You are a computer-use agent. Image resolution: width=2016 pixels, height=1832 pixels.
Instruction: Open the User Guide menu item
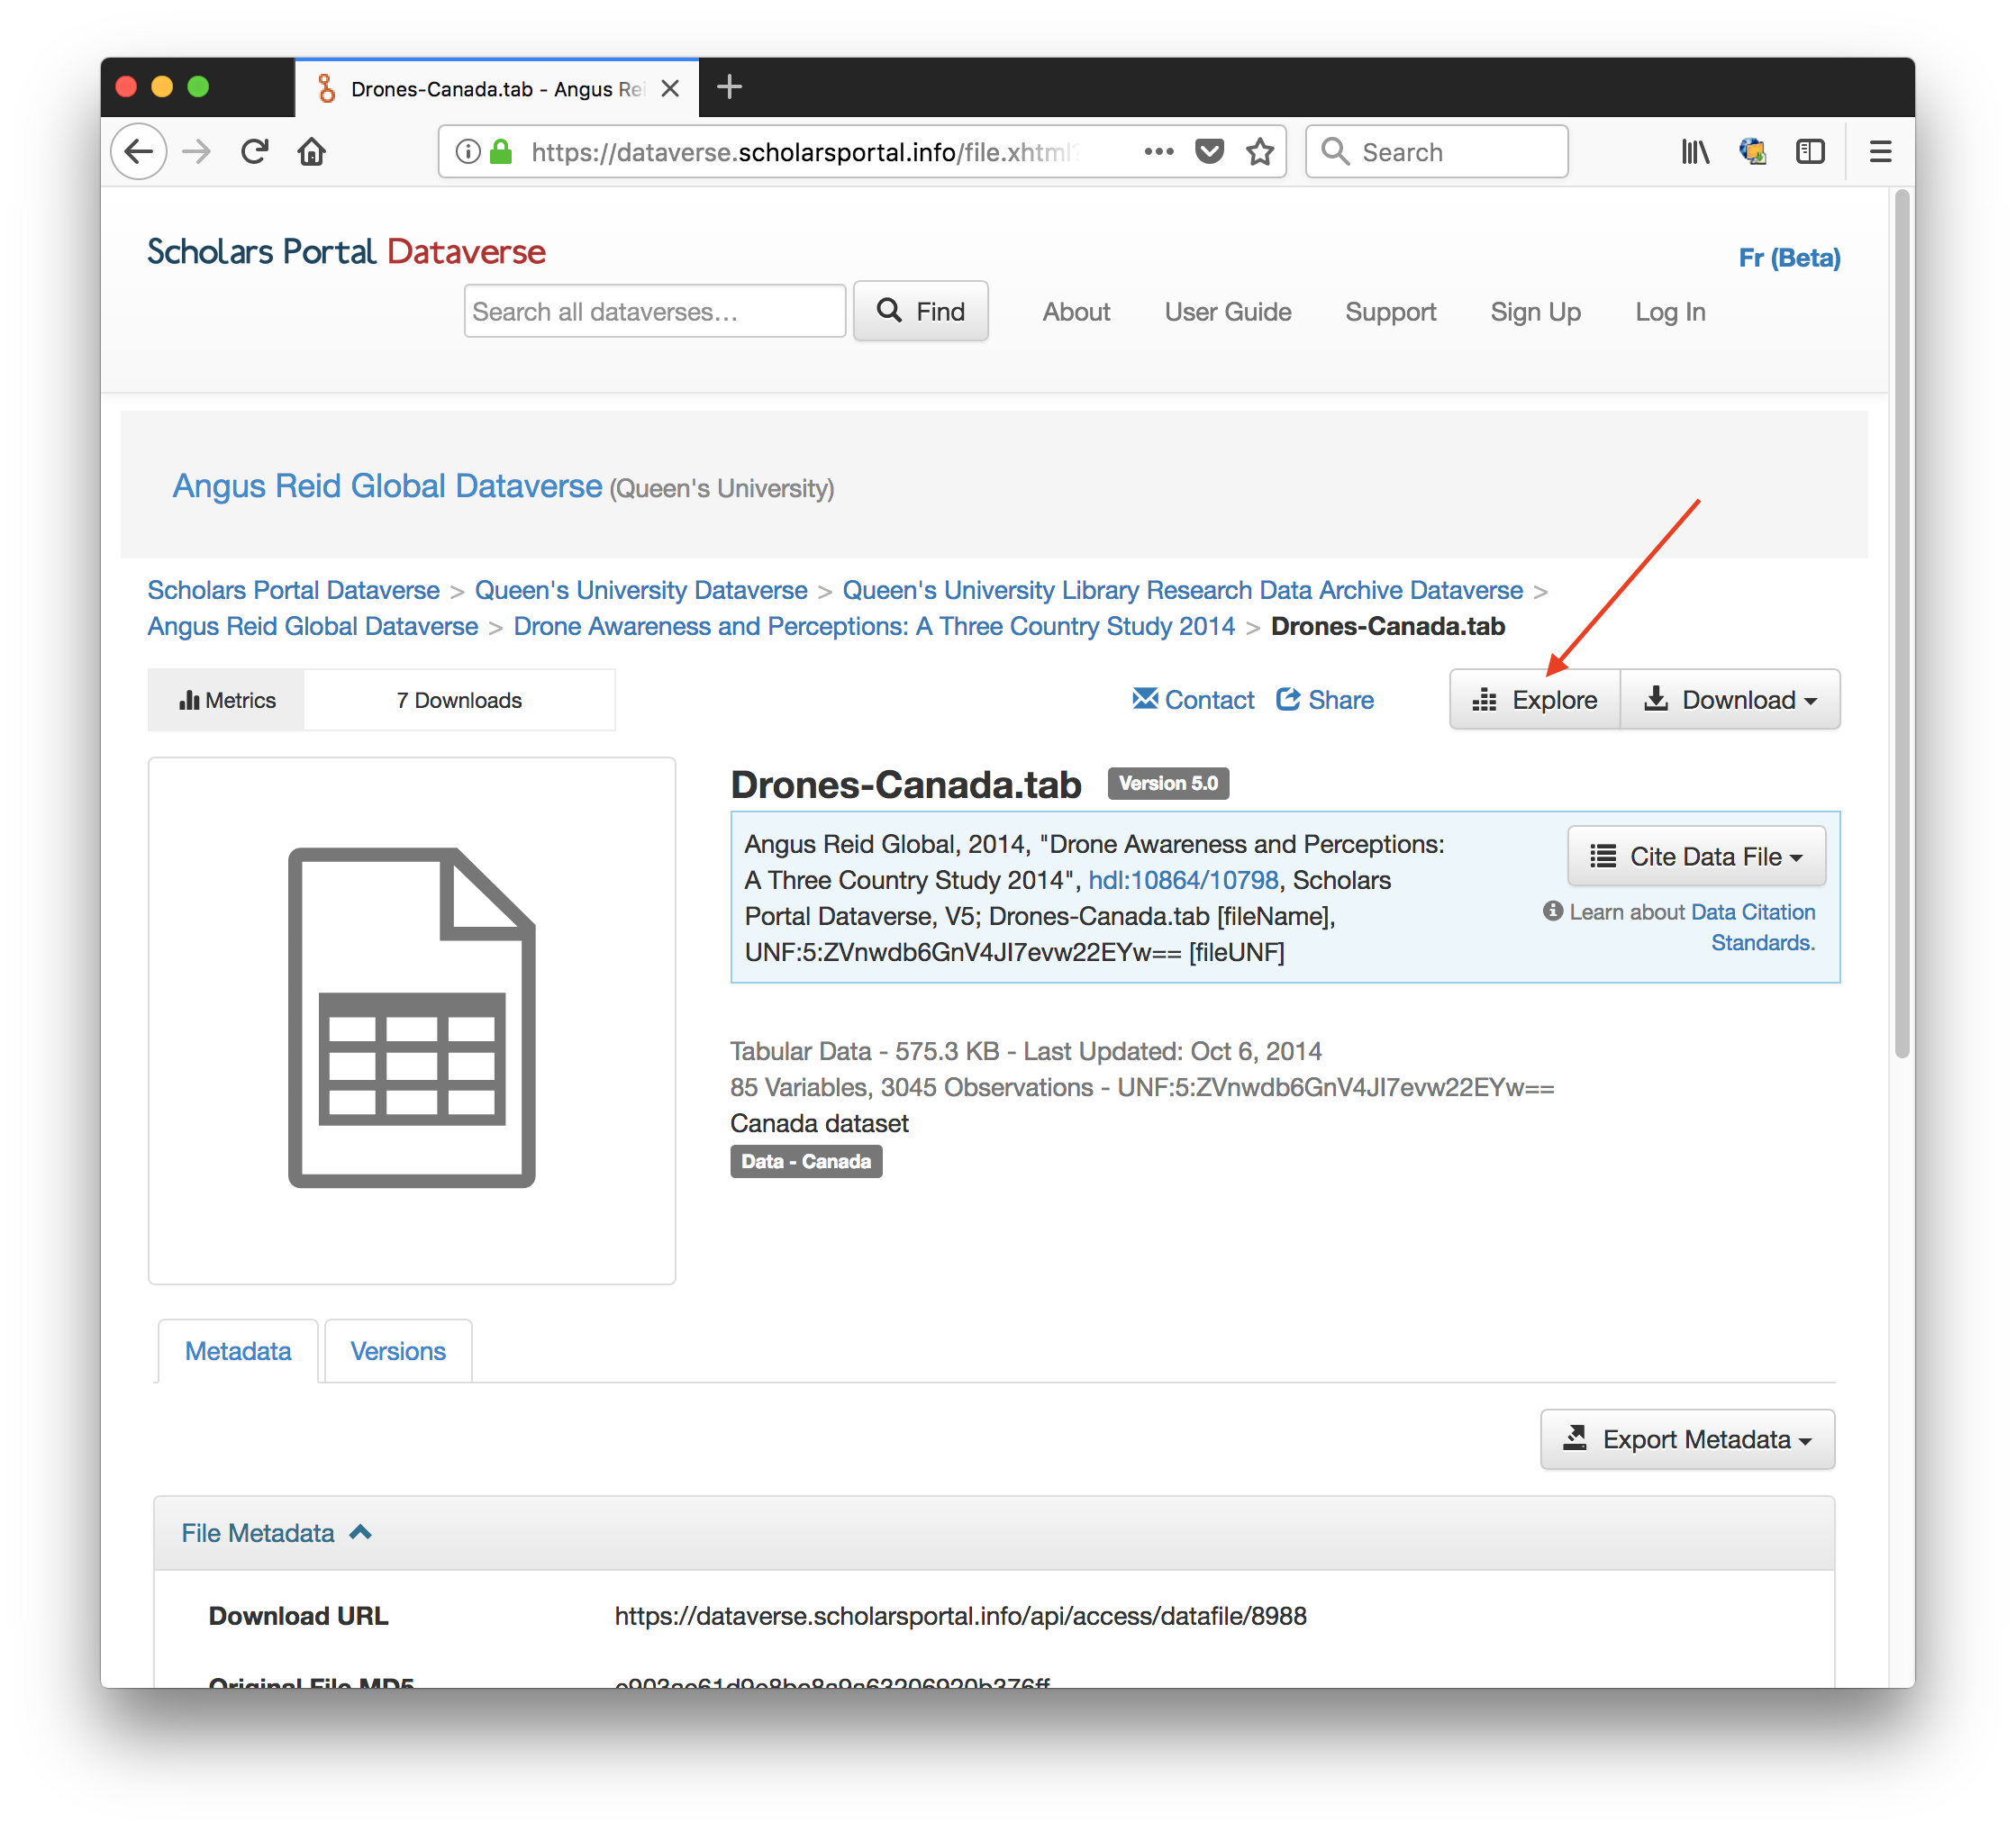(1227, 312)
